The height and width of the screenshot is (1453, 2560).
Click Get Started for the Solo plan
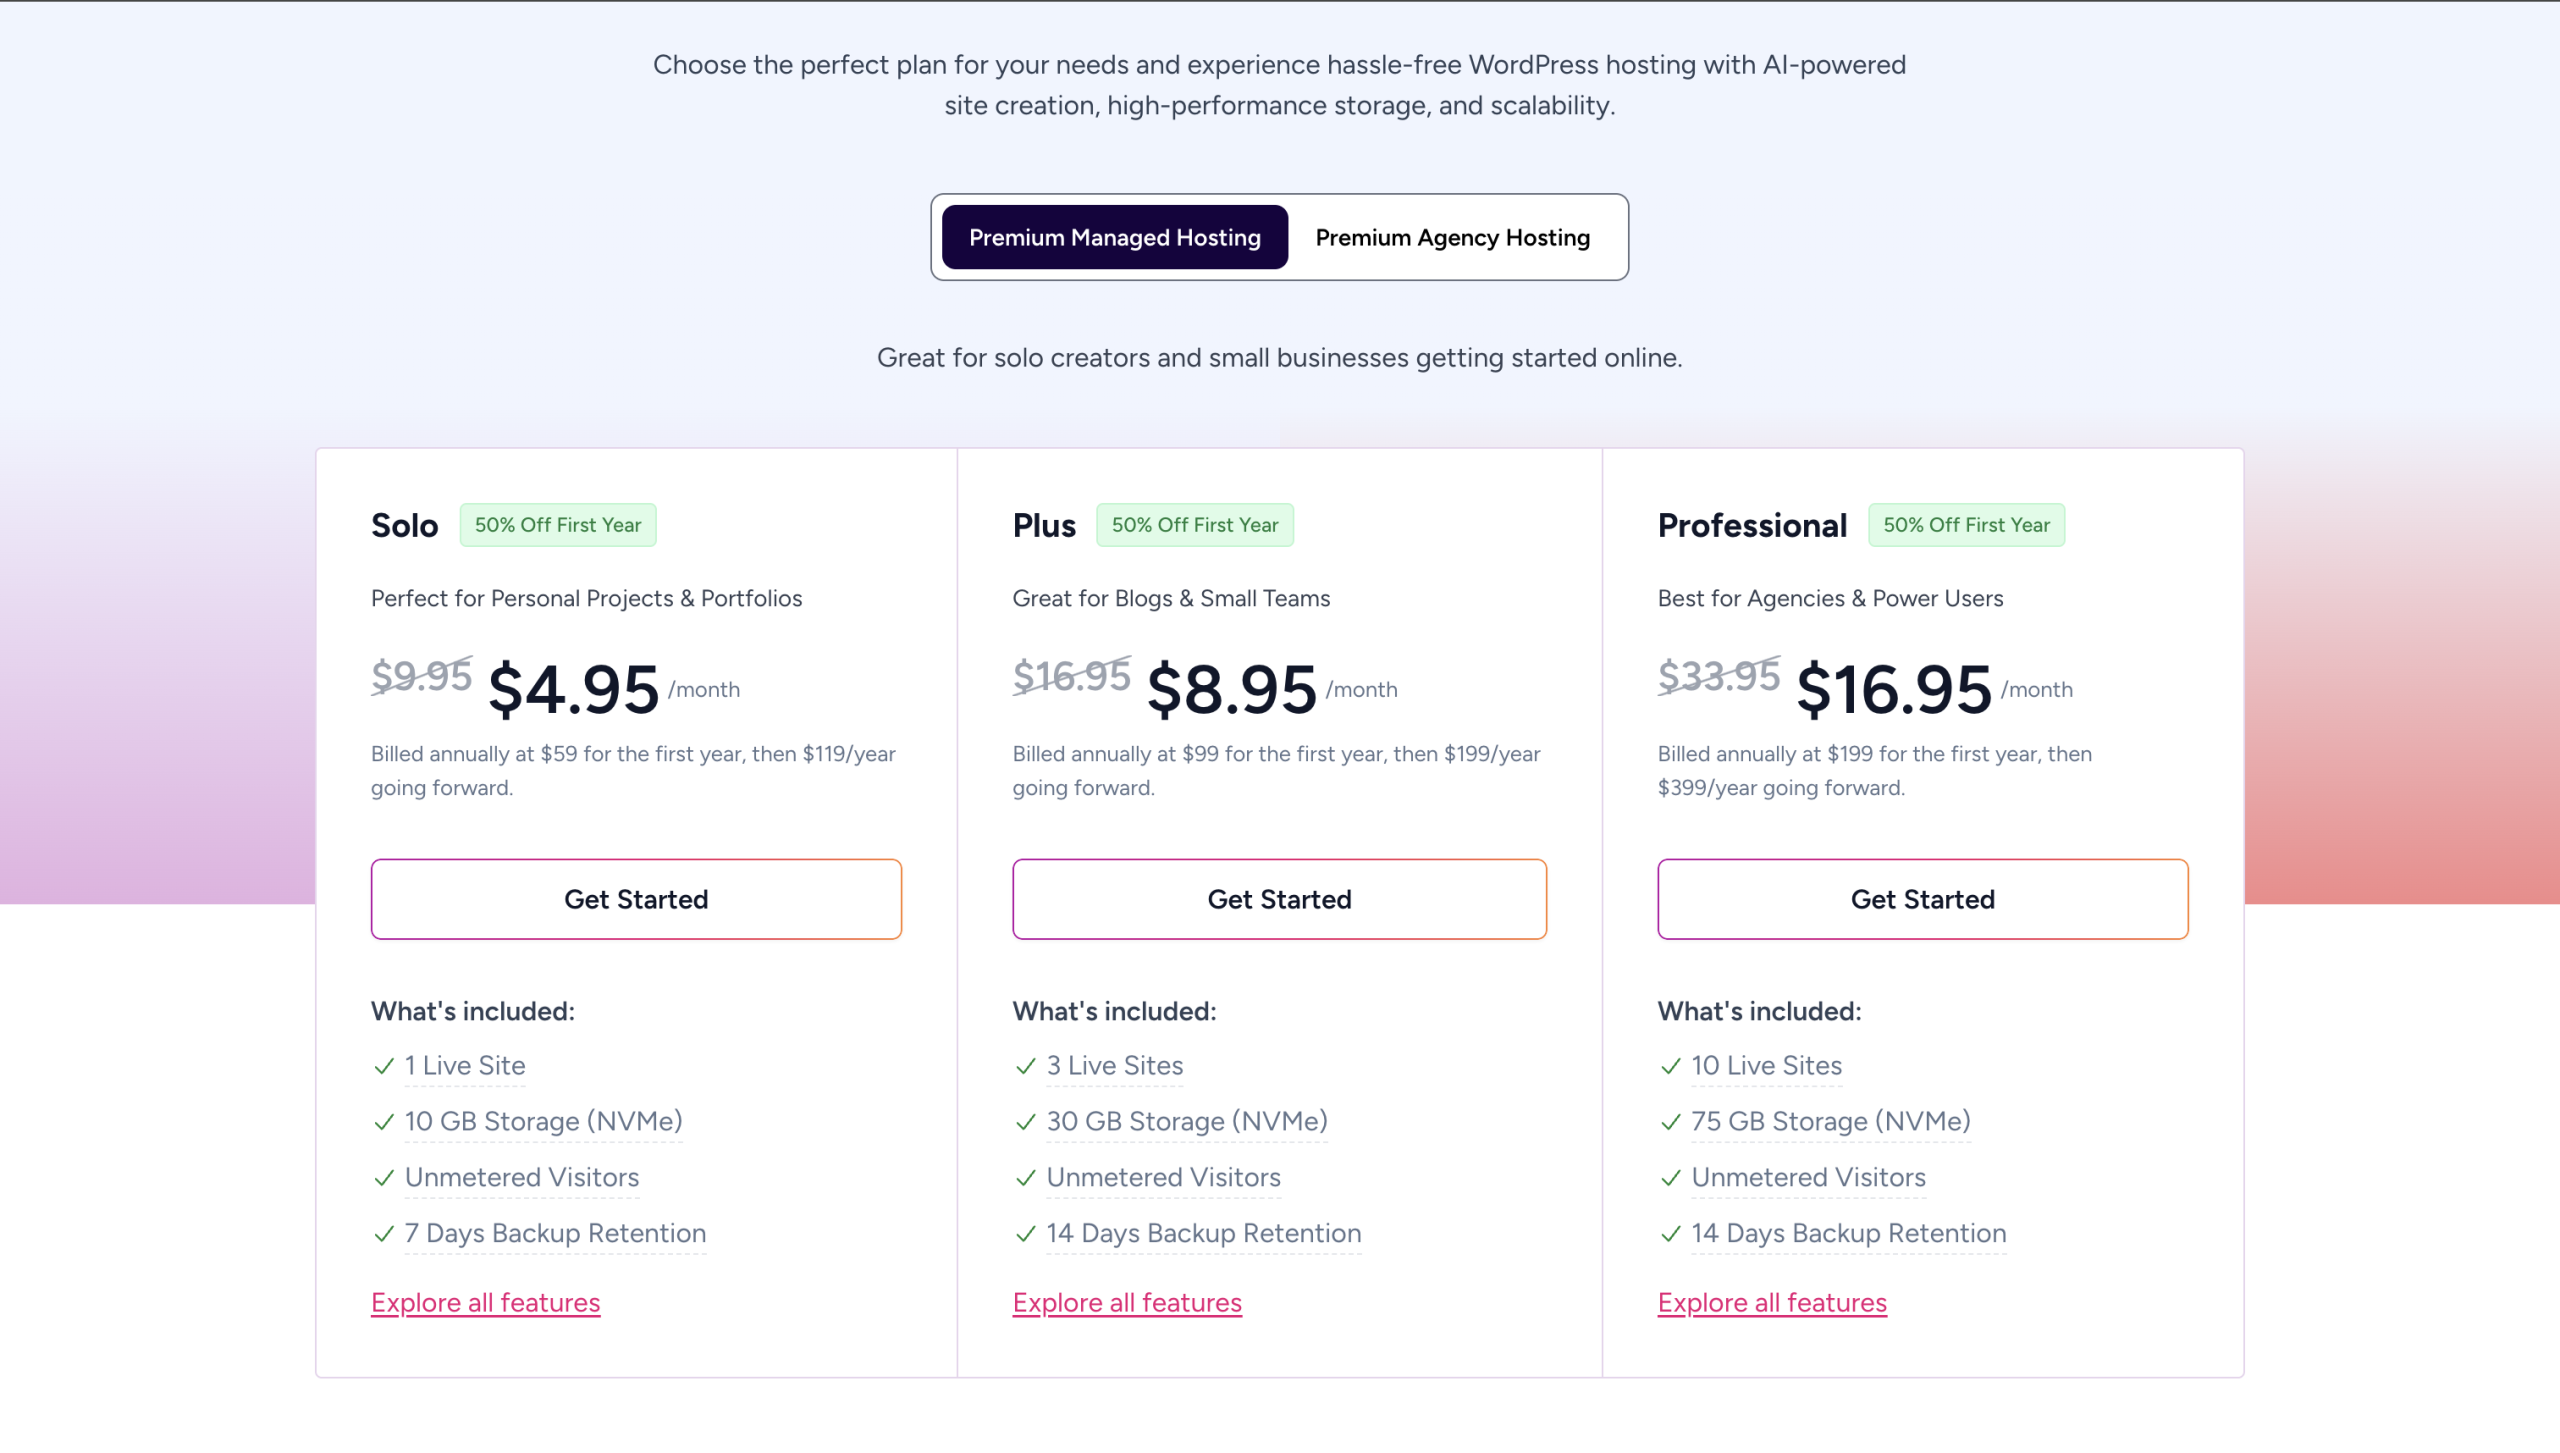click(x=636, y=899)
